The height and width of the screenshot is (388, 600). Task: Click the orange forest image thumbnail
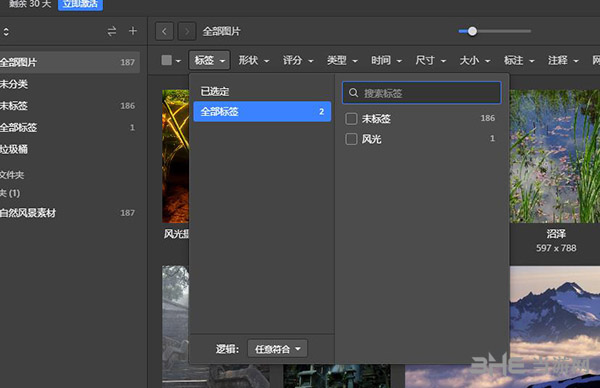click(x=175, y=156)
